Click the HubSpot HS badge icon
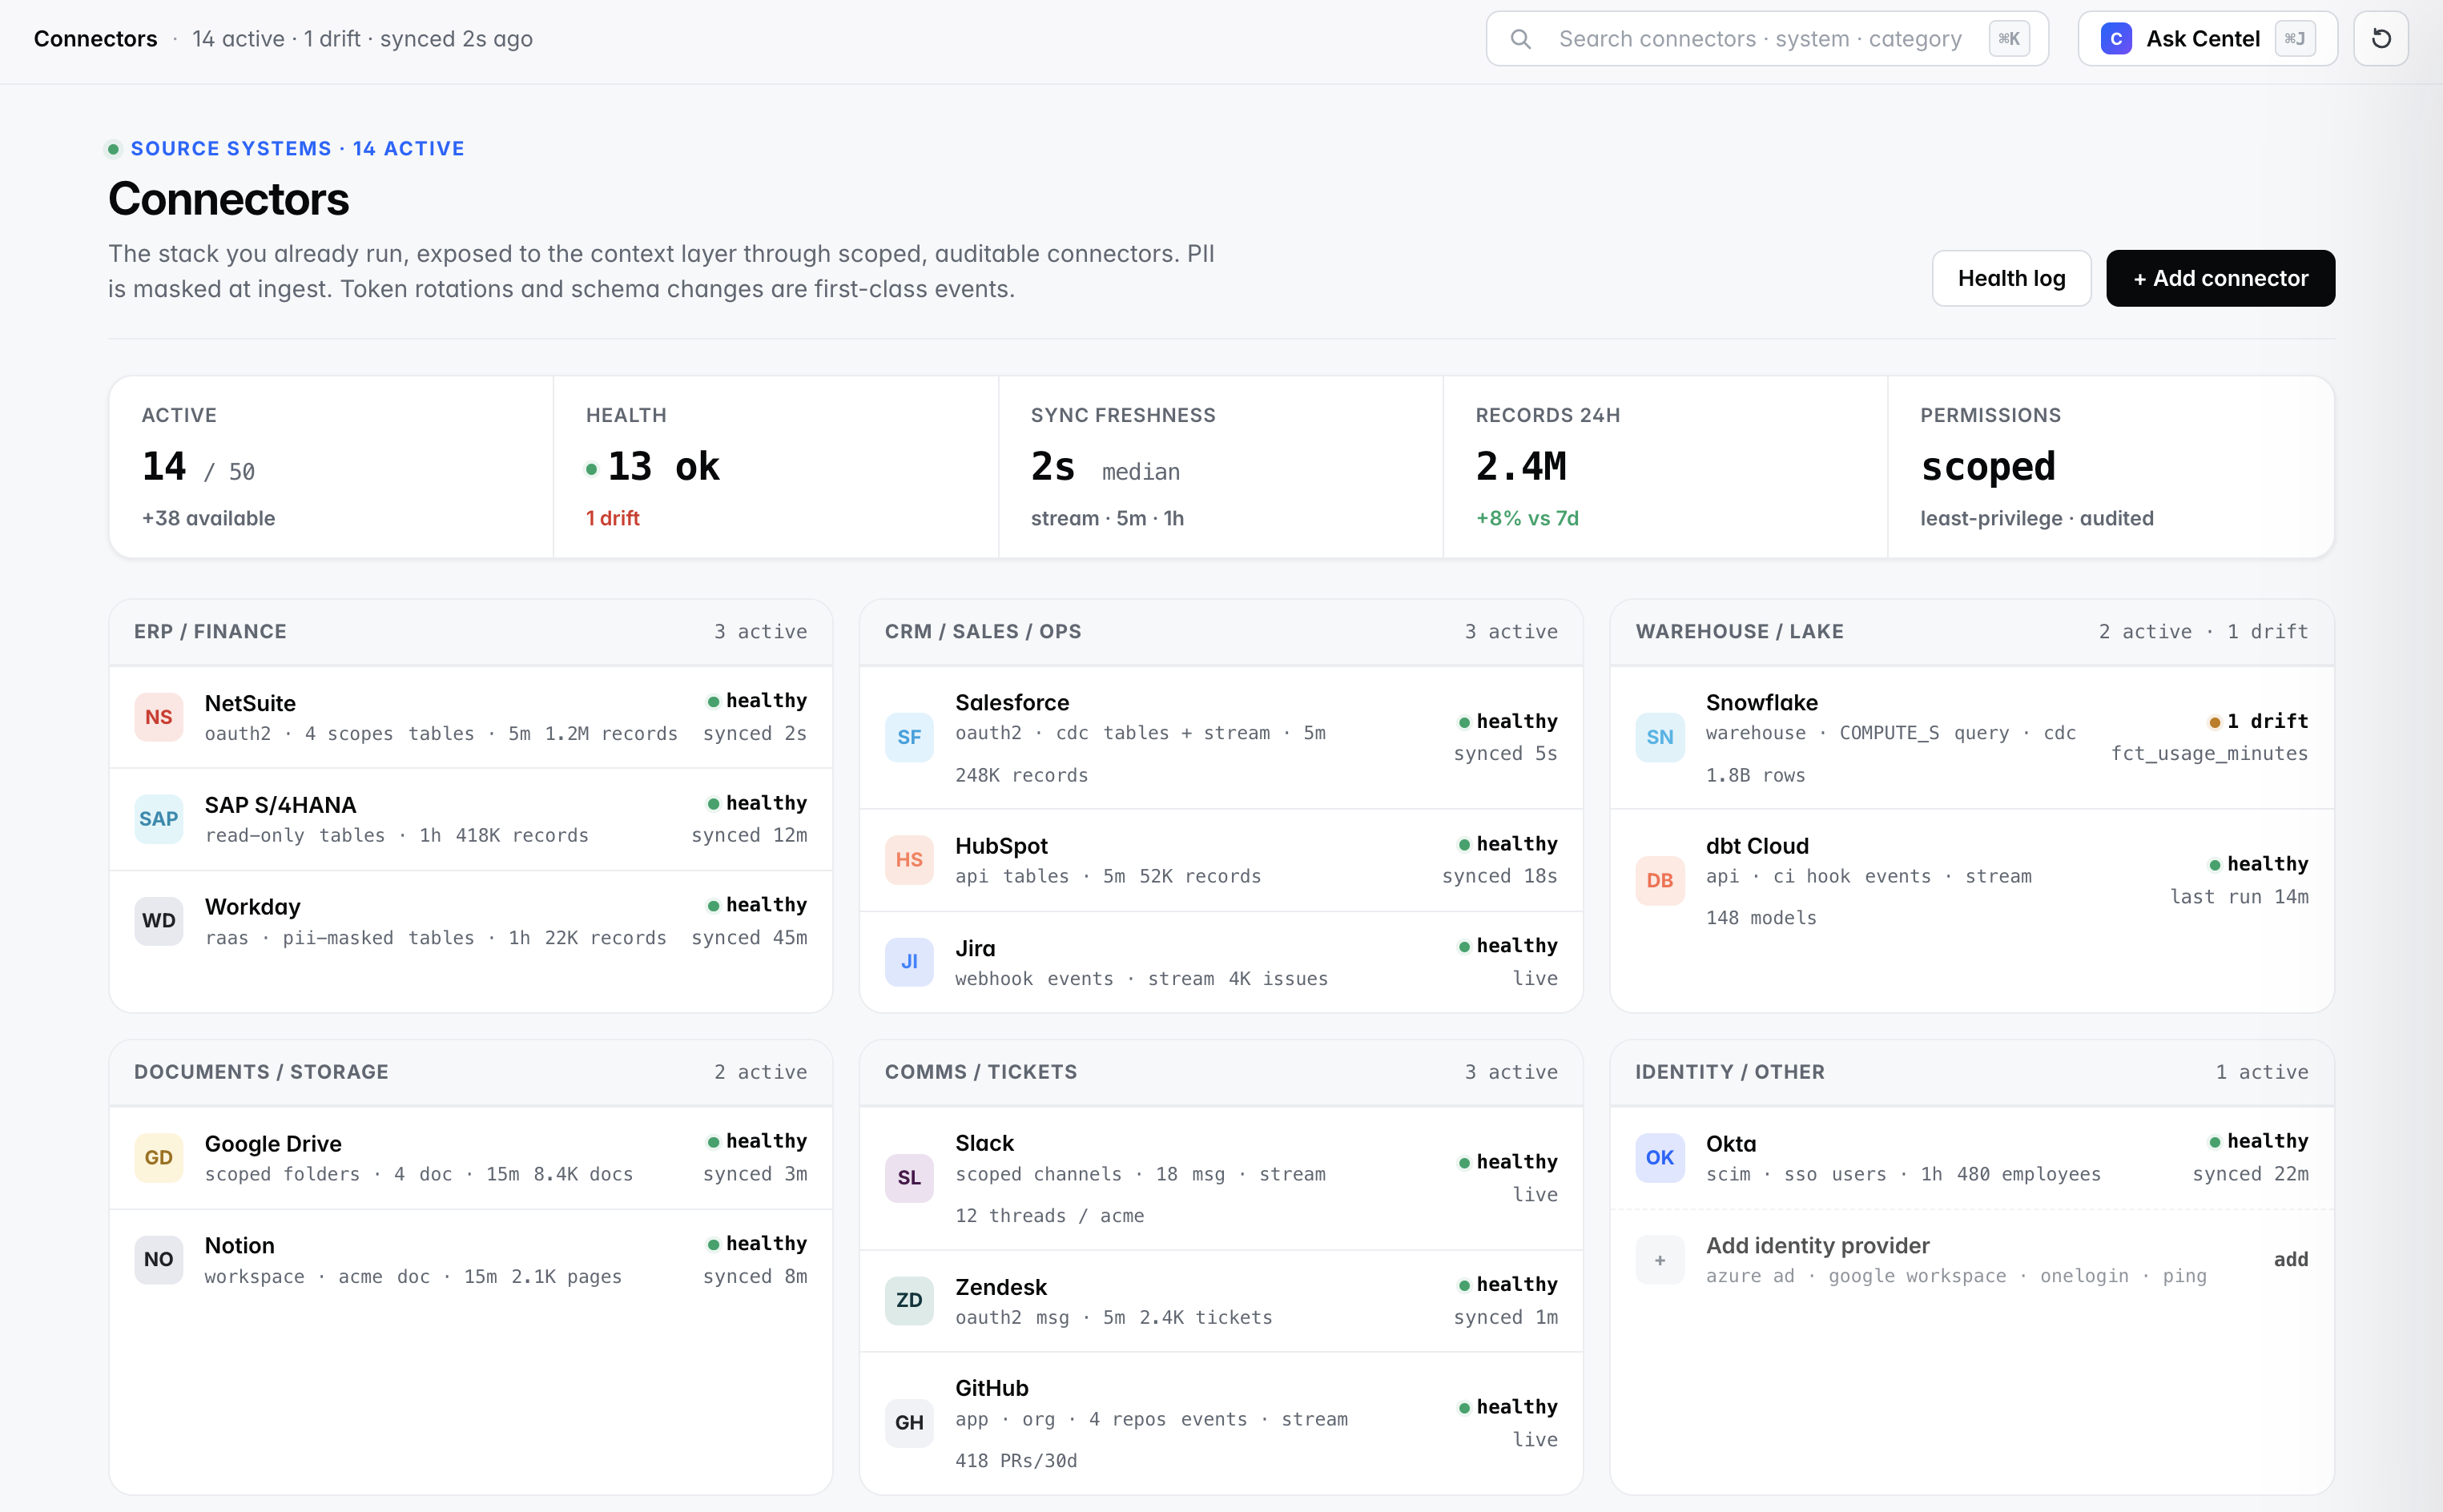 tap(909, 860)
